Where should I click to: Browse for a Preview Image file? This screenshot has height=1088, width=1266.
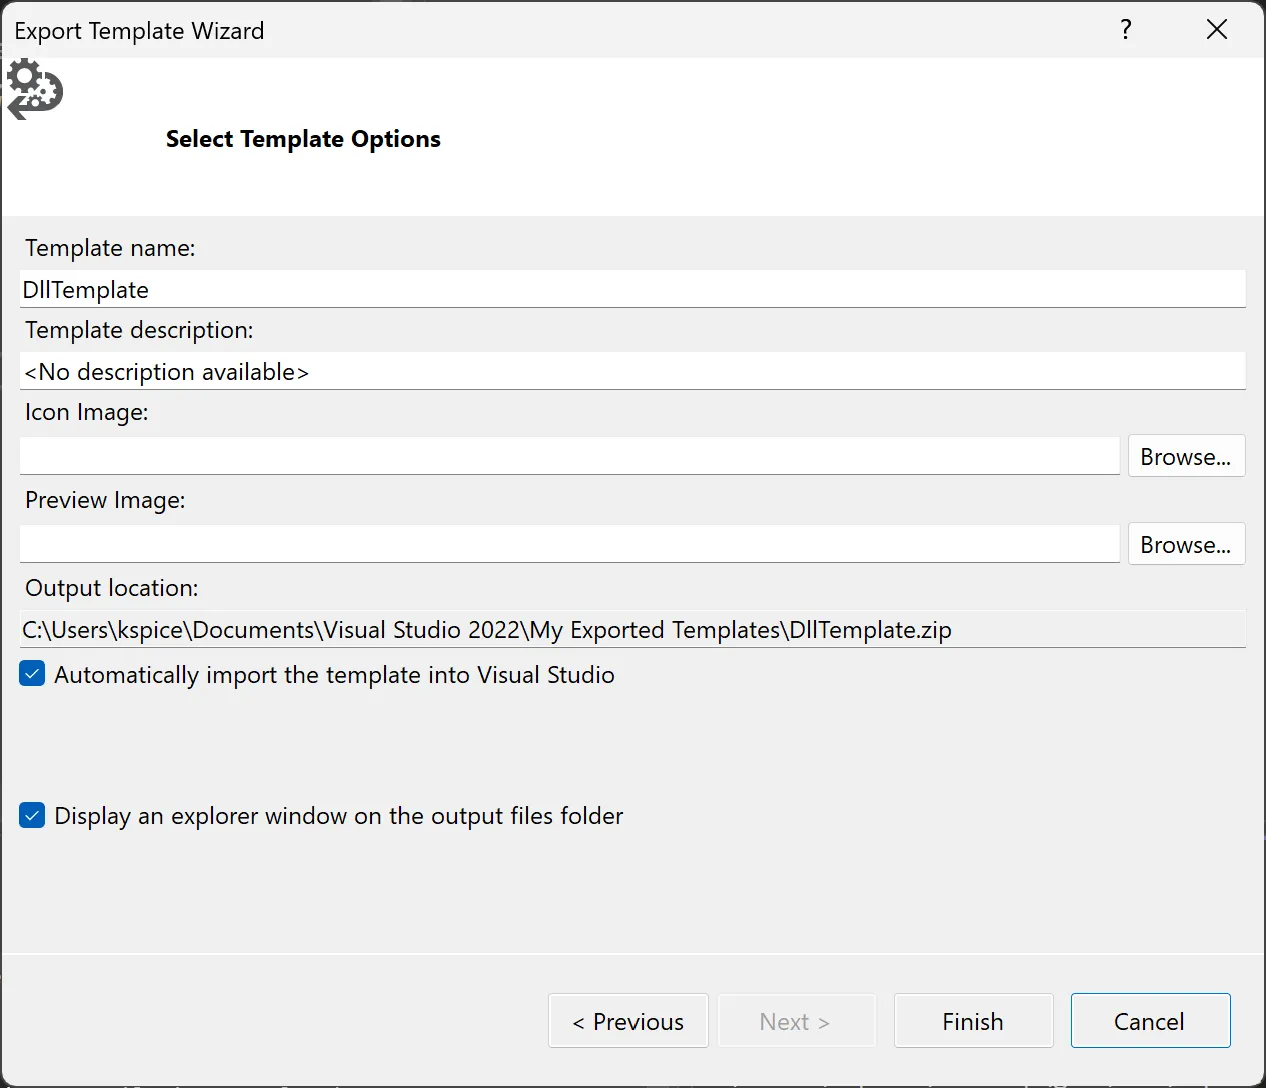1186,544
